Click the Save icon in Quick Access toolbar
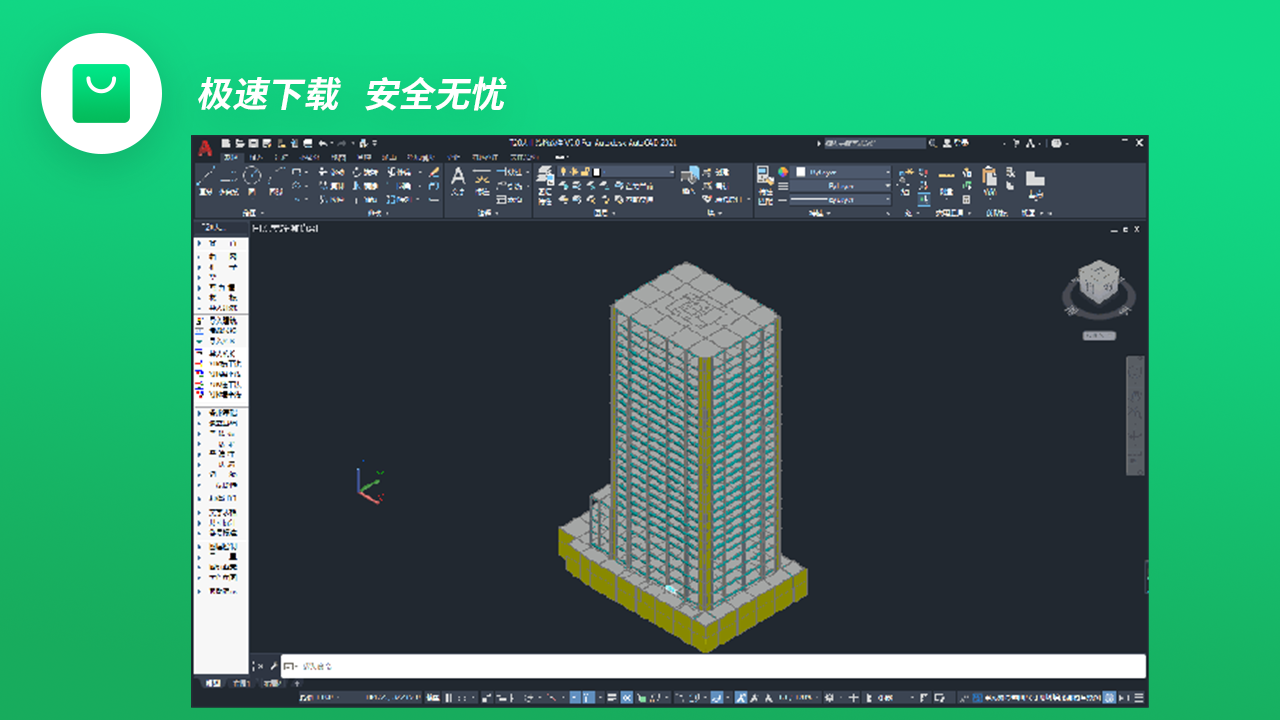Image resolution: width=1280 pixels, height=720 pixels. [253, 142]
